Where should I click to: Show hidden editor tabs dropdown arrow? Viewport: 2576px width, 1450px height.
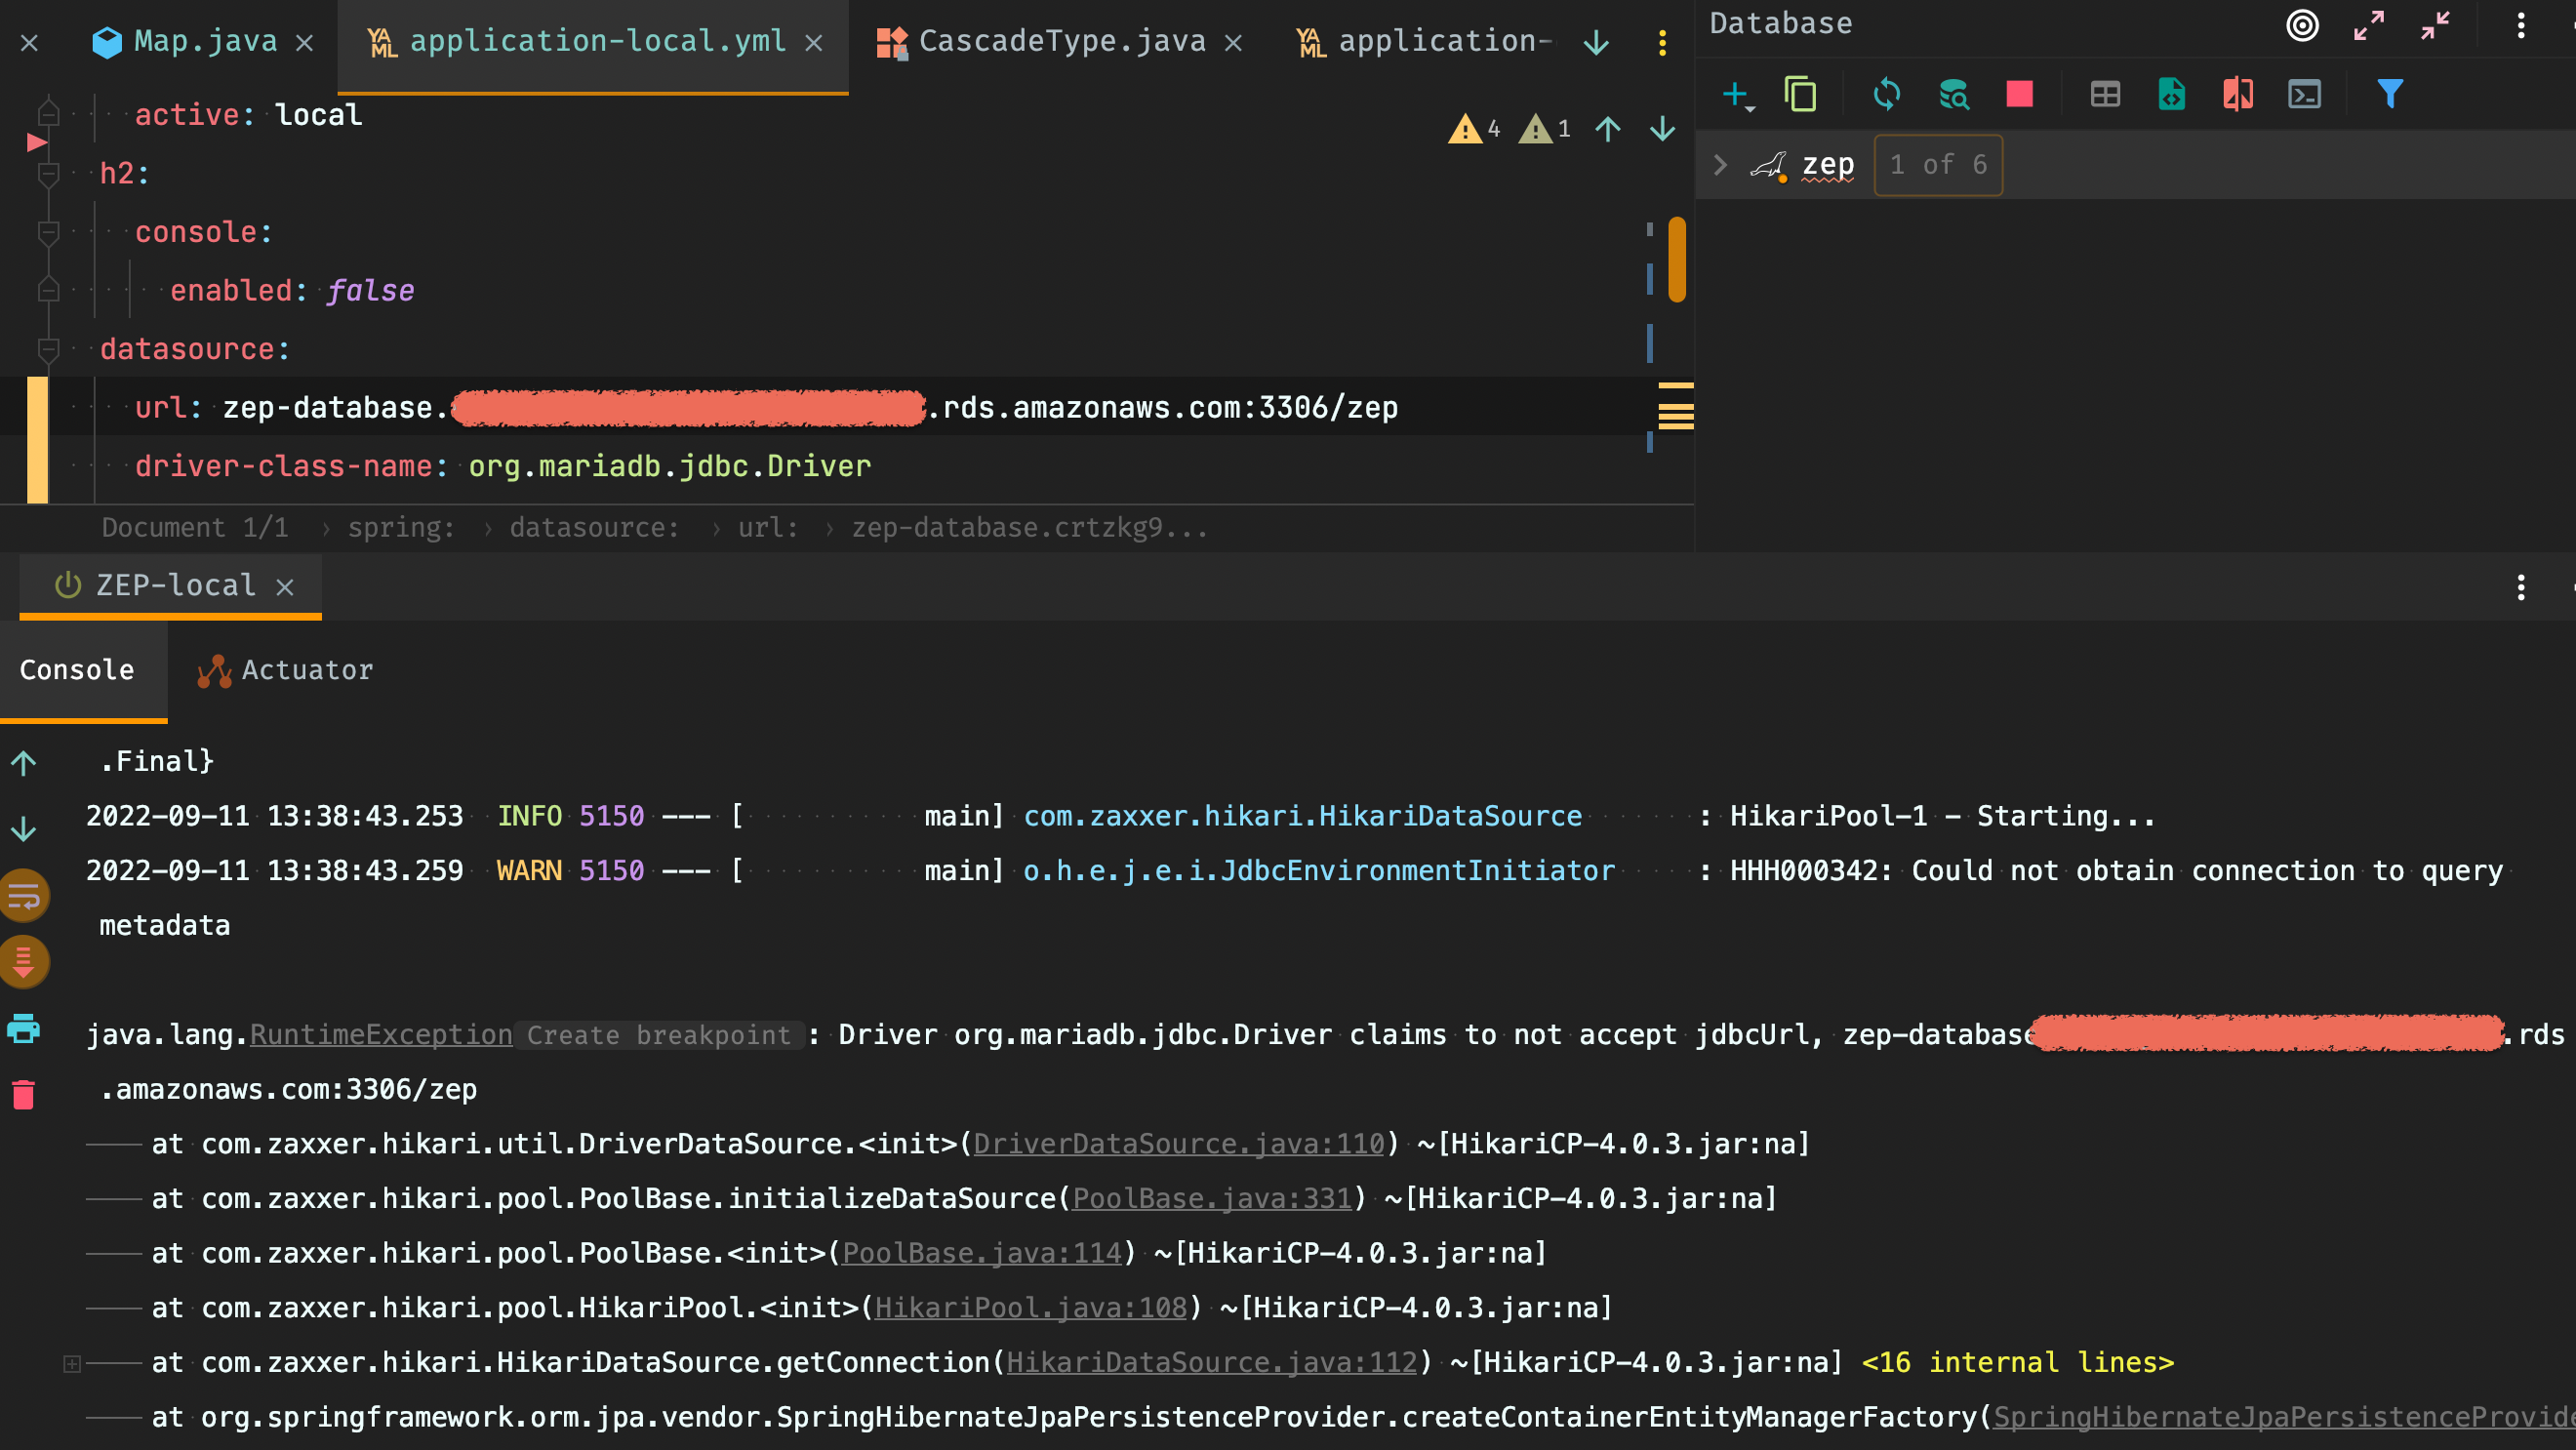pos(1596,43)
